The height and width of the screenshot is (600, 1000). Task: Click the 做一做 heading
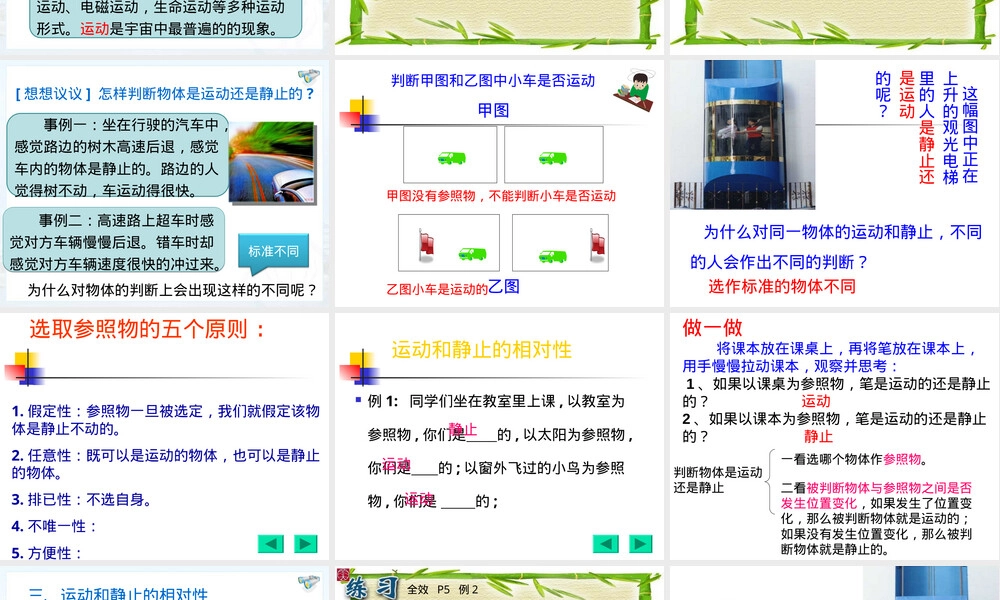[x=712, y=328]
